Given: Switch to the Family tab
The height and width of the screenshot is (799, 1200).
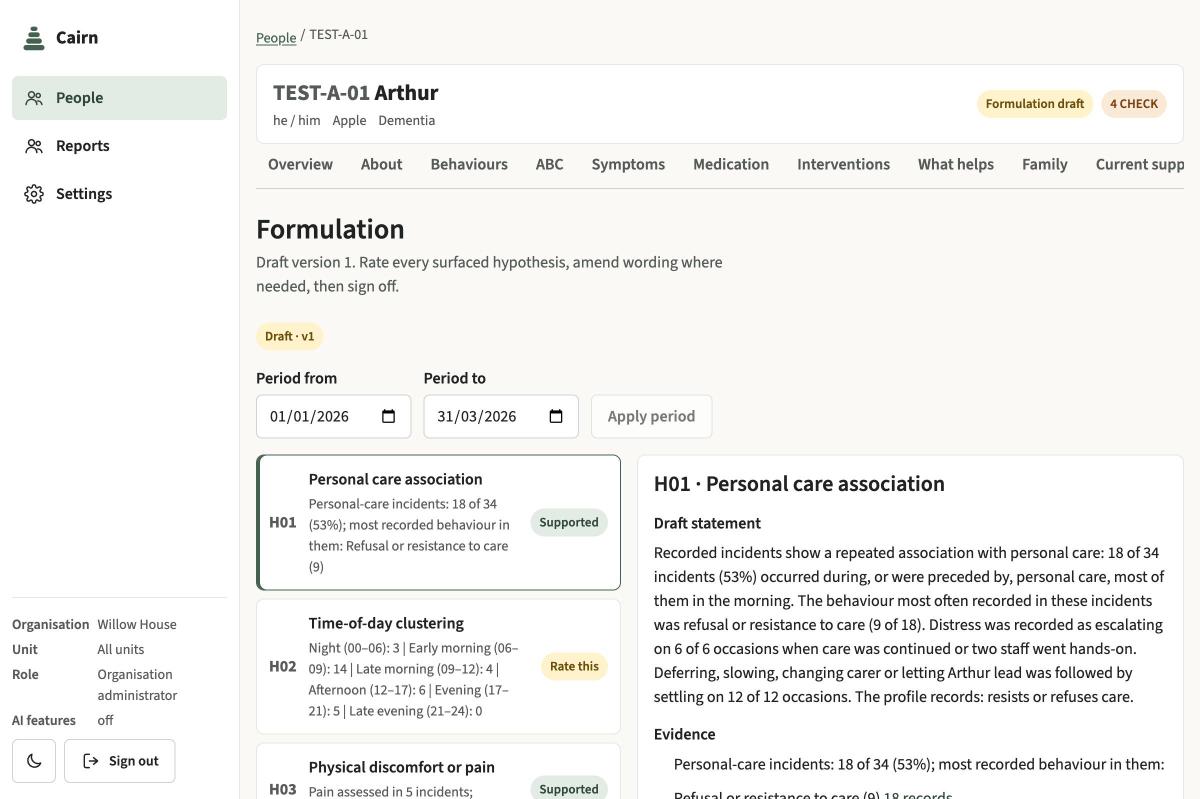Looking at the screenshot, I should 1045,165.
